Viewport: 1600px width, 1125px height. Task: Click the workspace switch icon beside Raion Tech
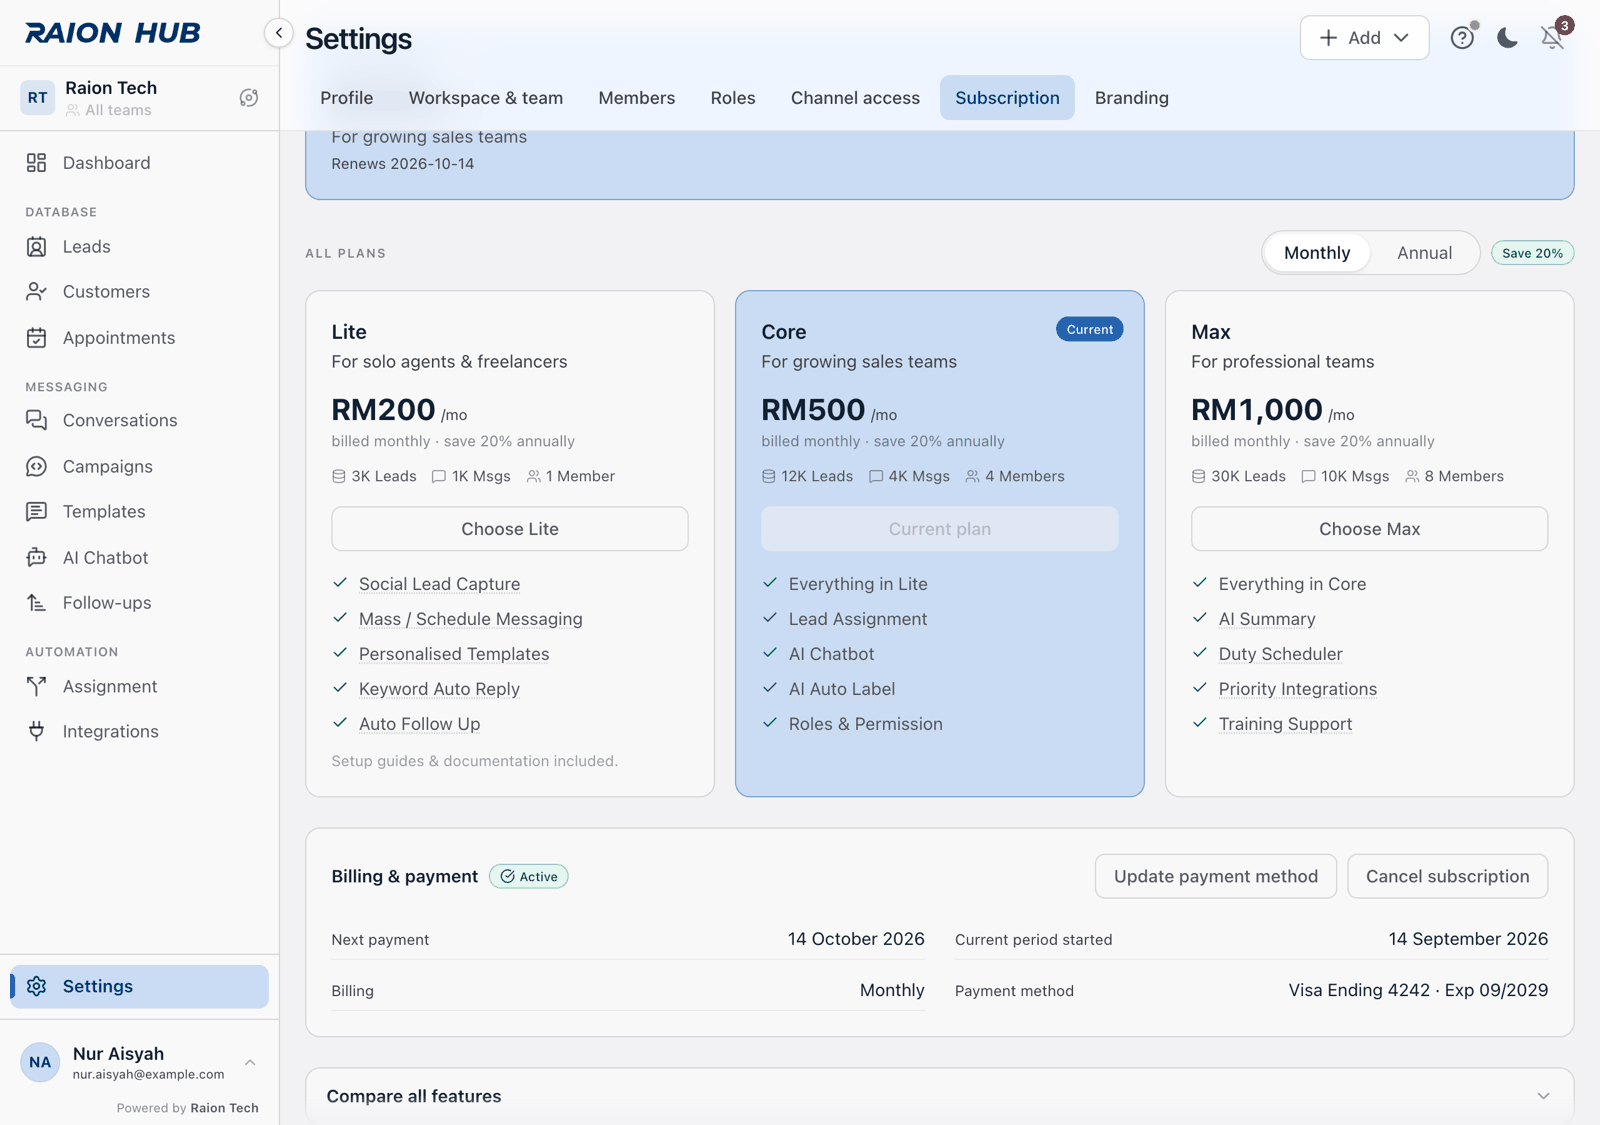click(249, 98)
